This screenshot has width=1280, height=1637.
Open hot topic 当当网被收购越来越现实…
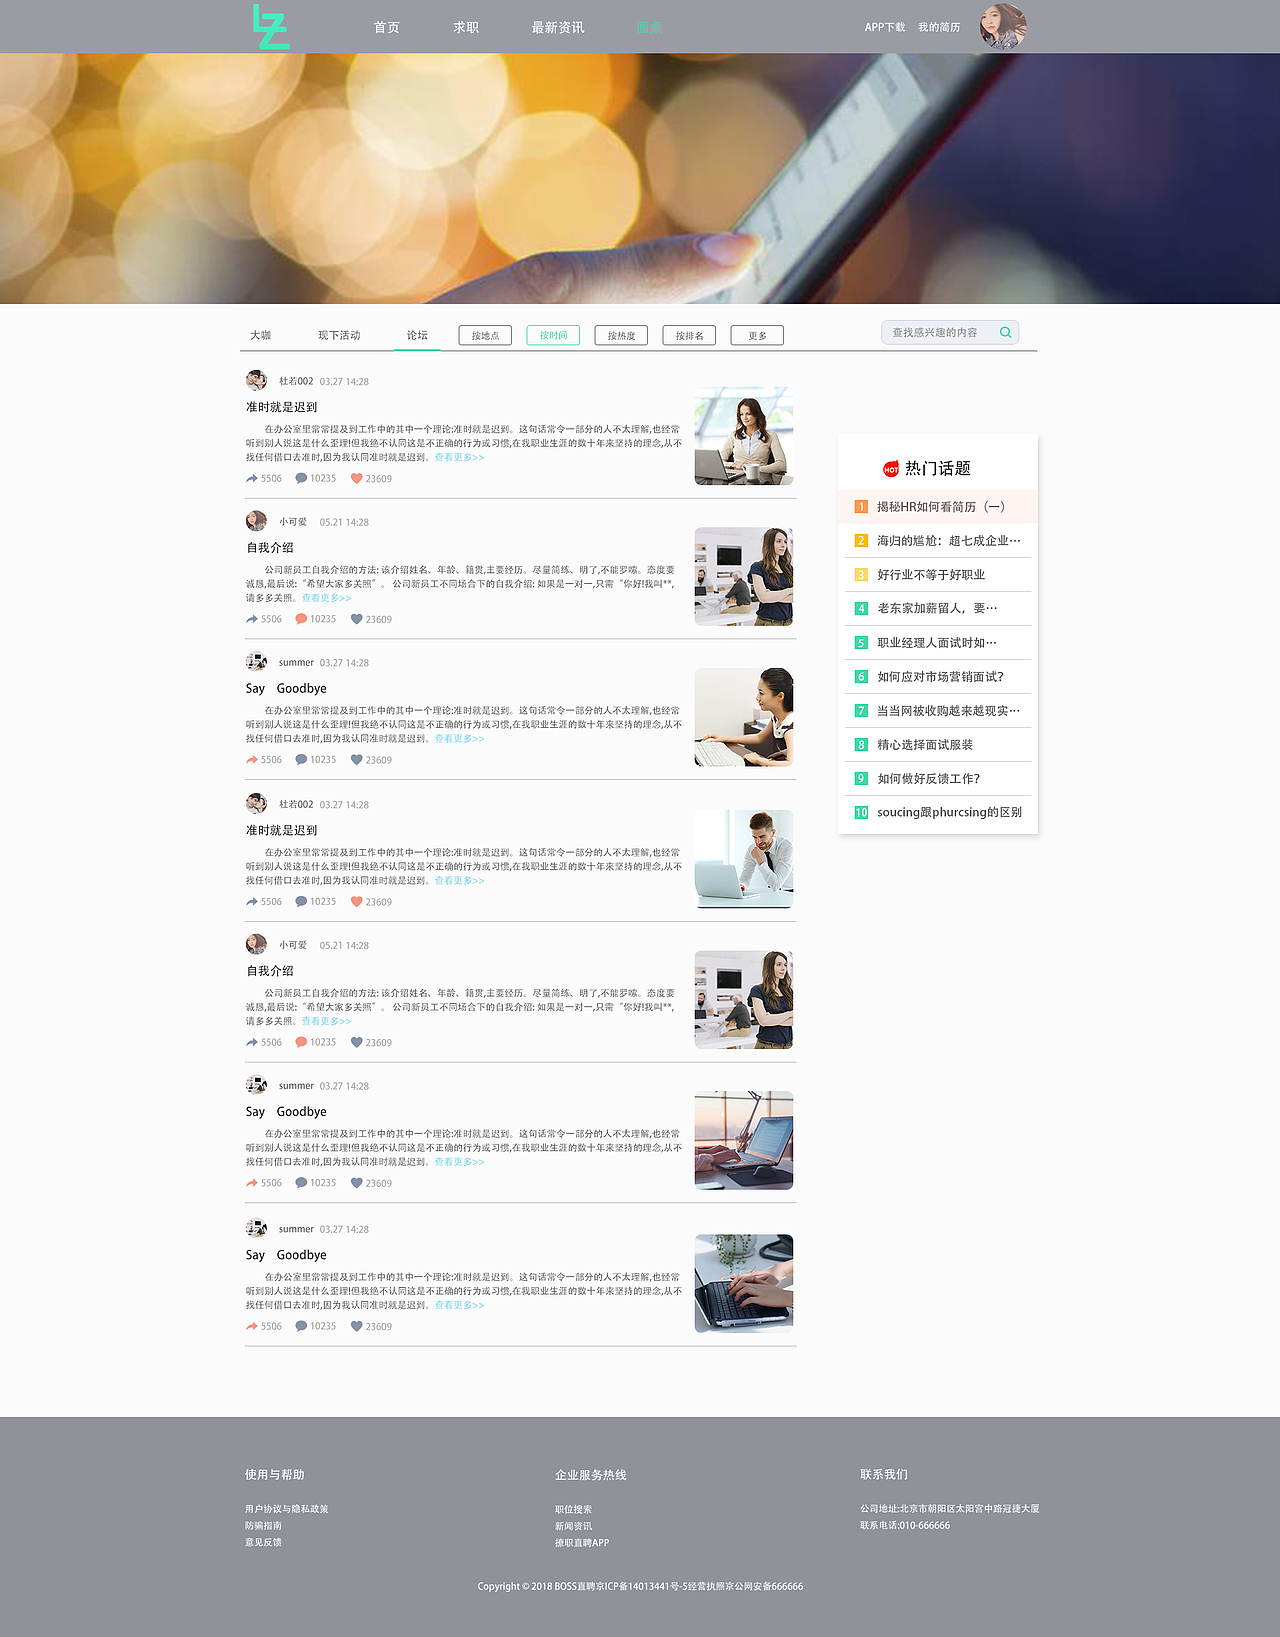pyautogui.click(x=948, y=711)
